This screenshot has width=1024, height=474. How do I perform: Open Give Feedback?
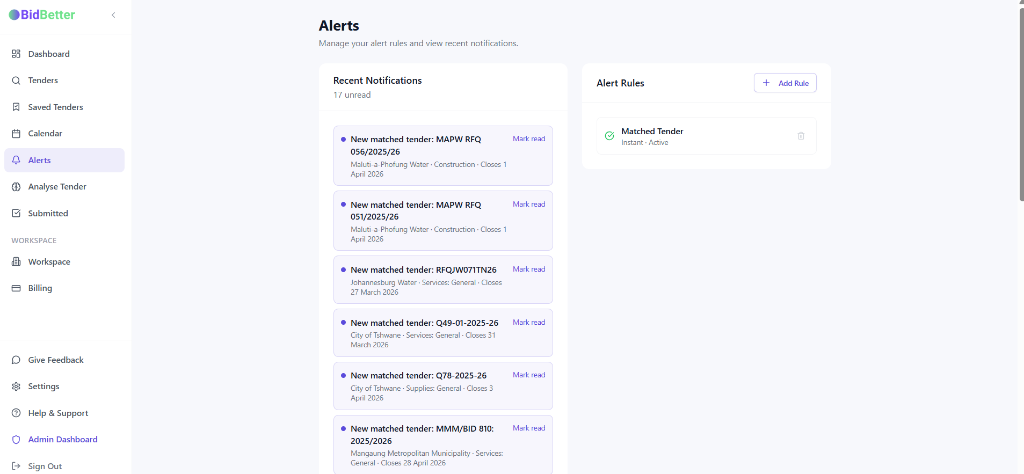[x=64, y=360]
